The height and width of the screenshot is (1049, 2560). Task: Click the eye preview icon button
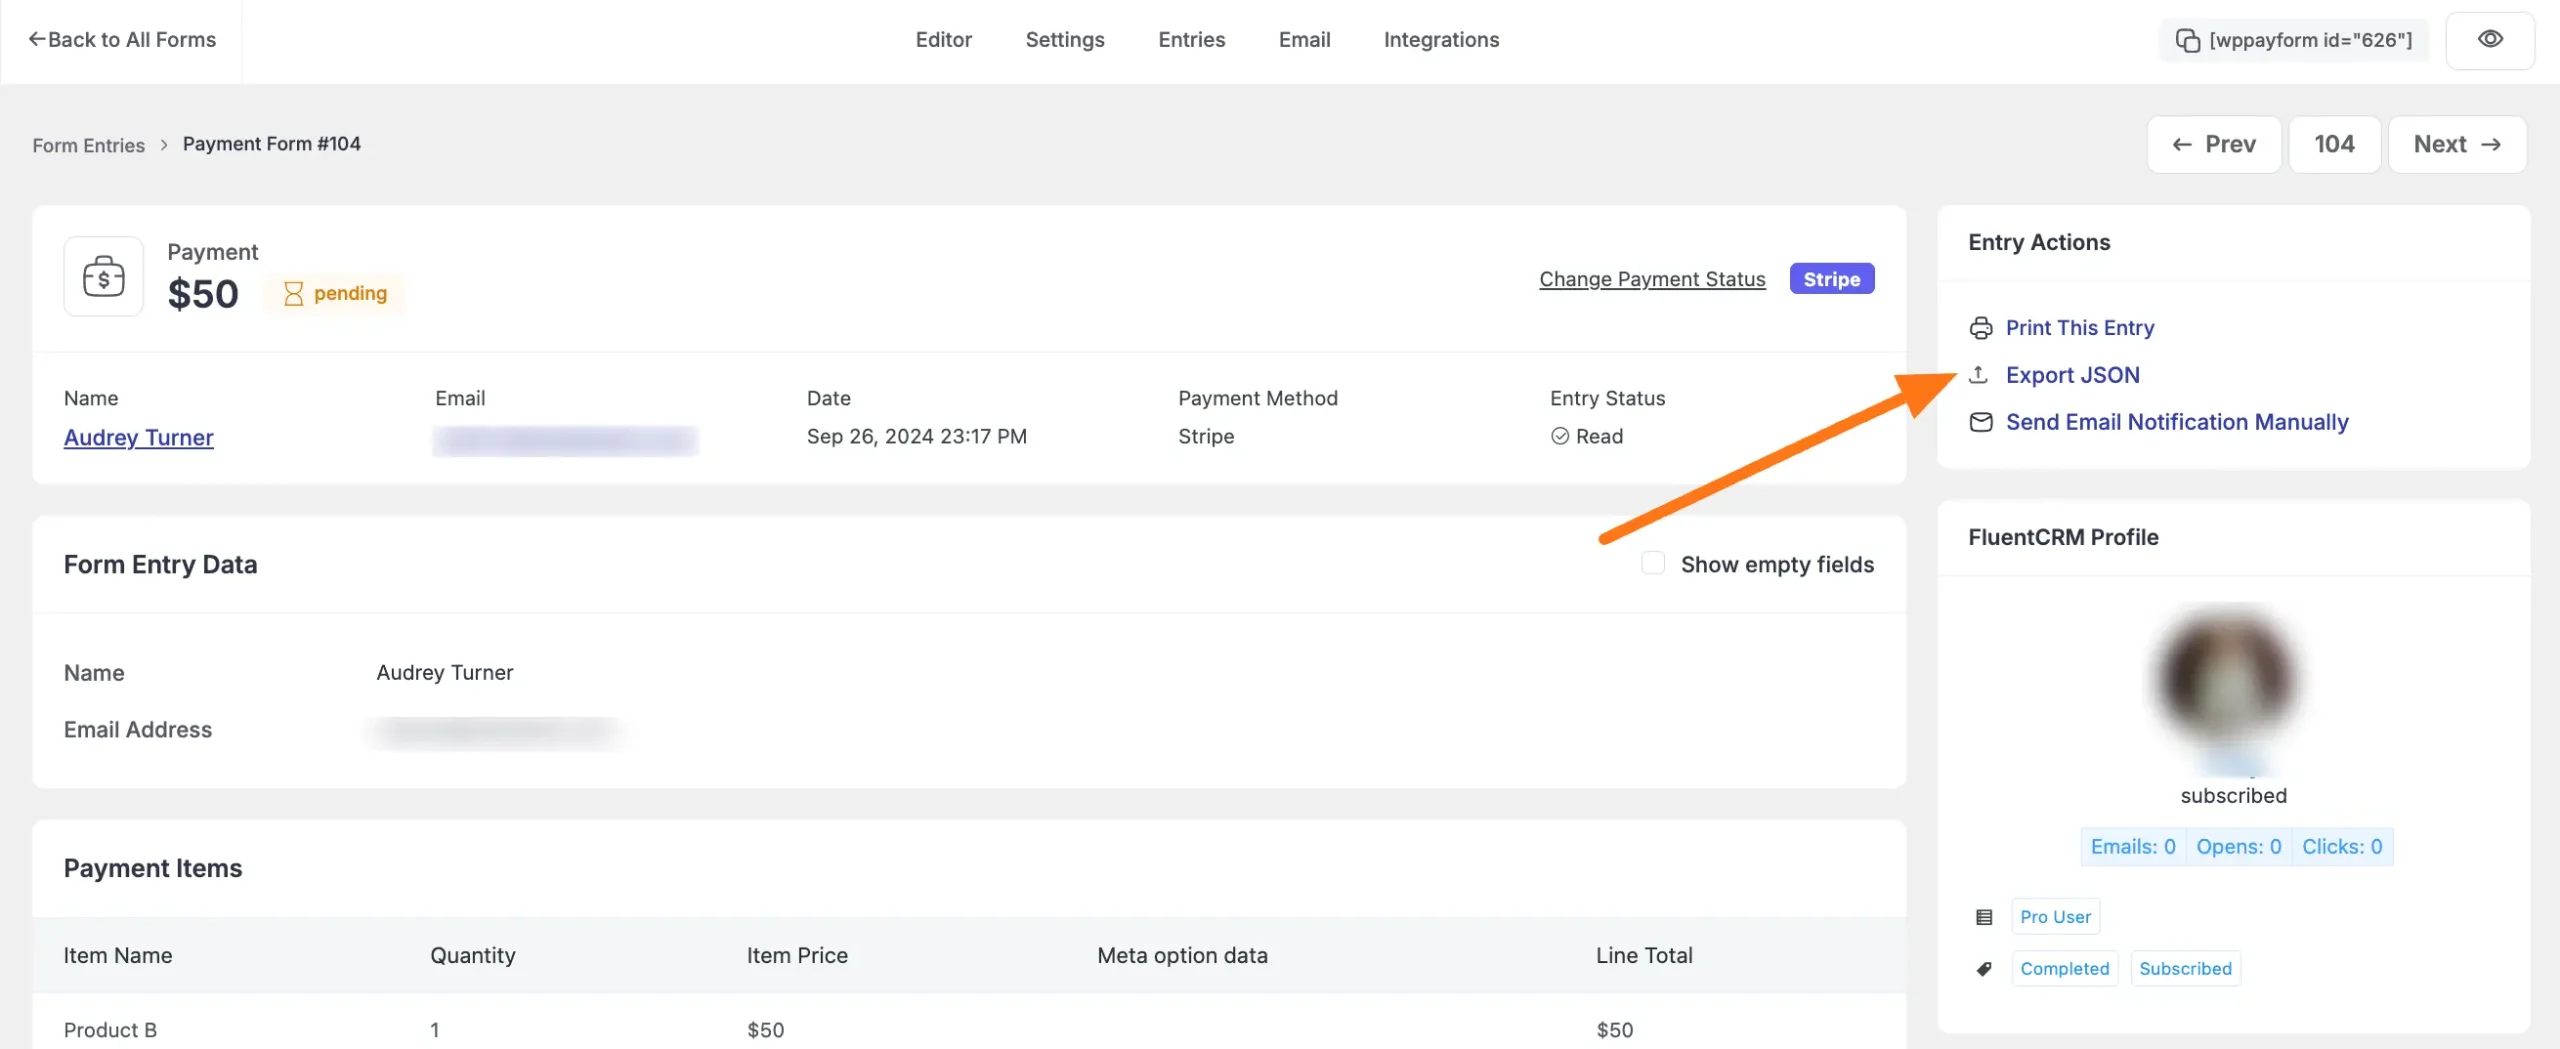[x=2489, y=40]
